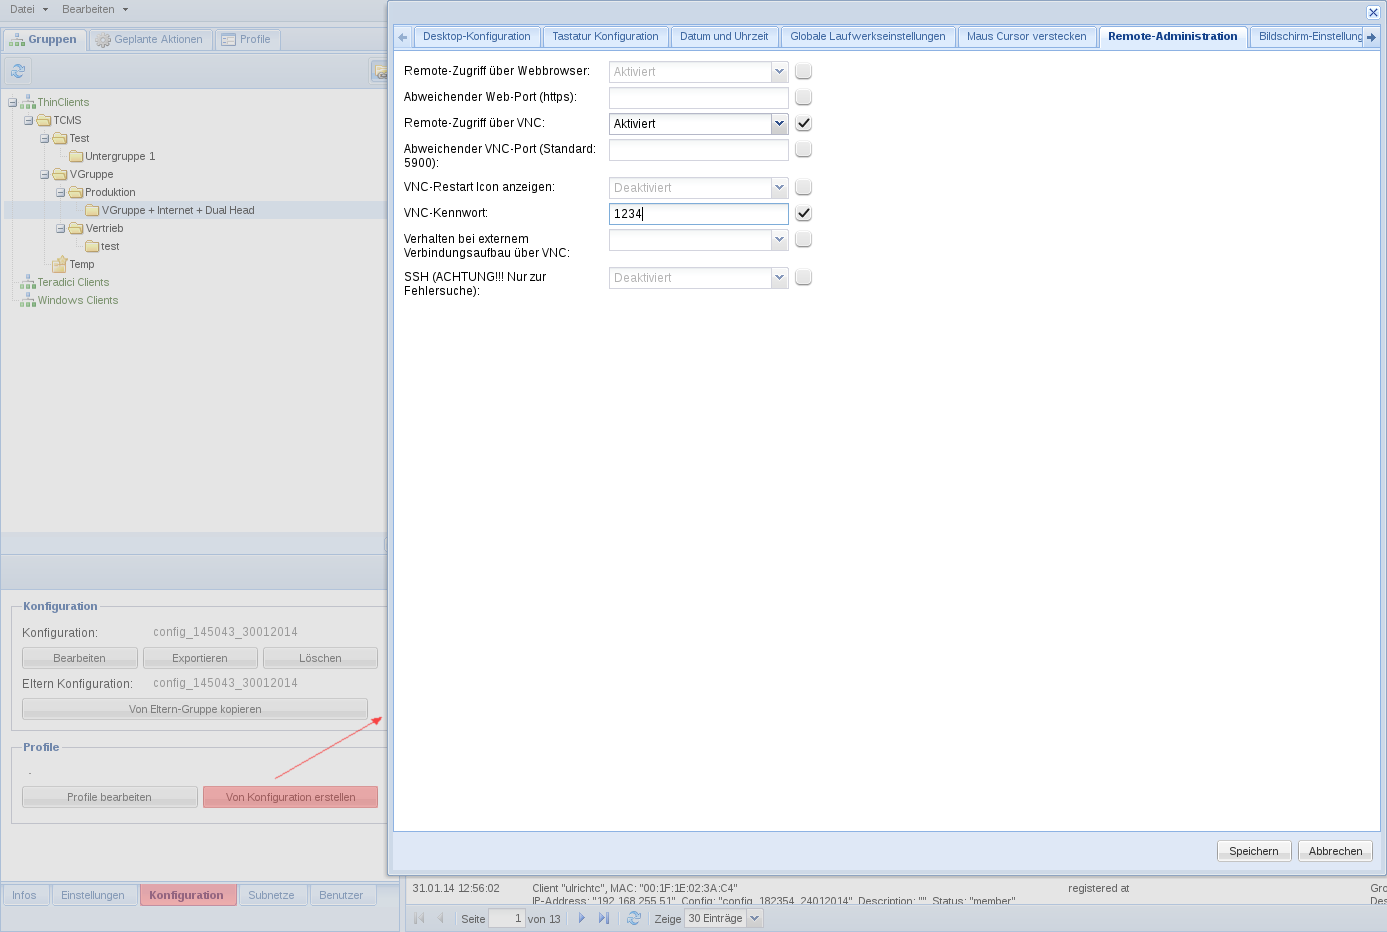Click the Abbrechen button
This screenshot has width=1387, height=932.
1335,851
